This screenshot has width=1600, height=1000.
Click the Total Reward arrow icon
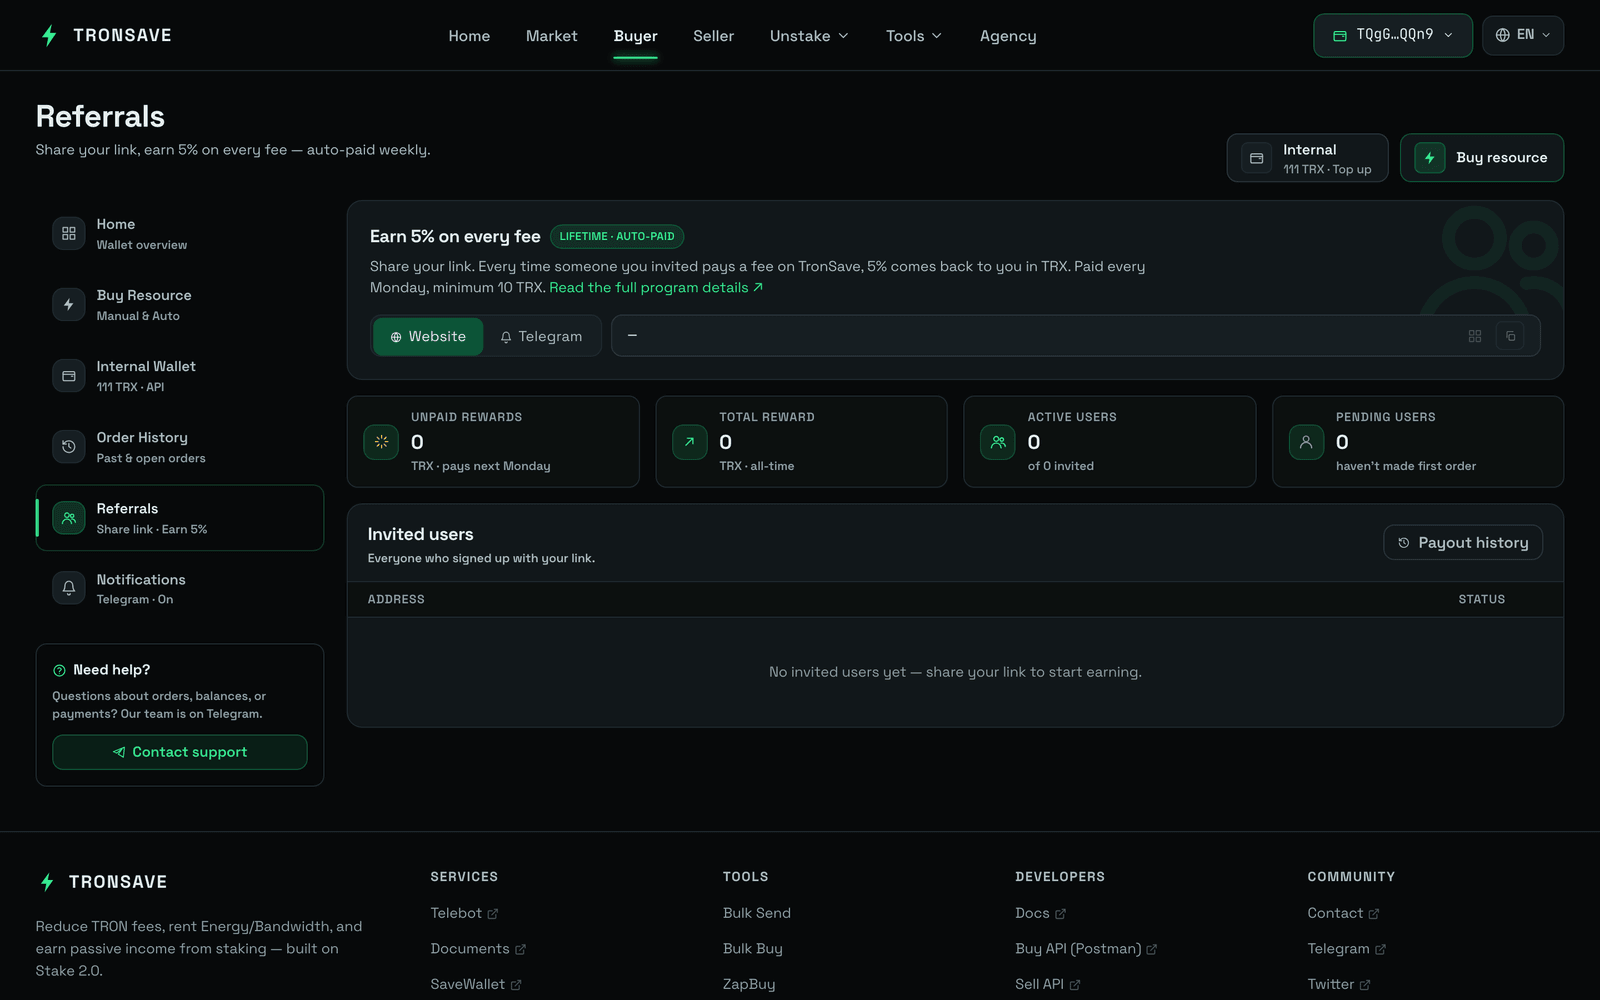coord(690,442)
